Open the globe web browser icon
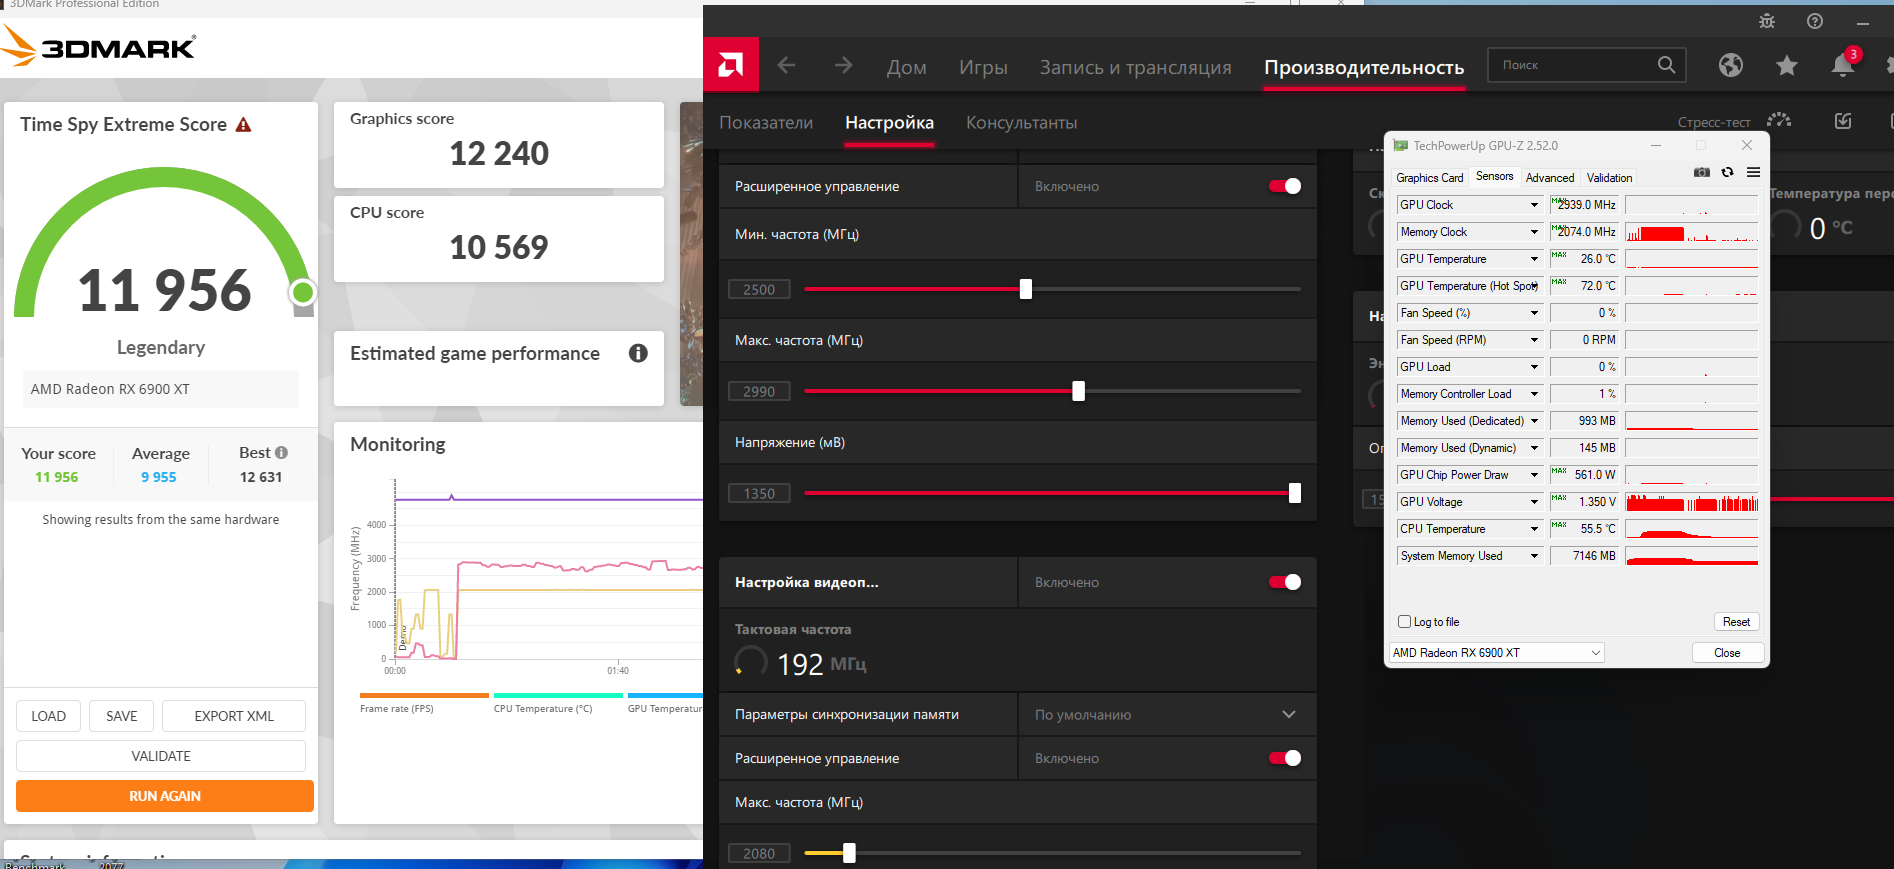 tap(1731, 66)
